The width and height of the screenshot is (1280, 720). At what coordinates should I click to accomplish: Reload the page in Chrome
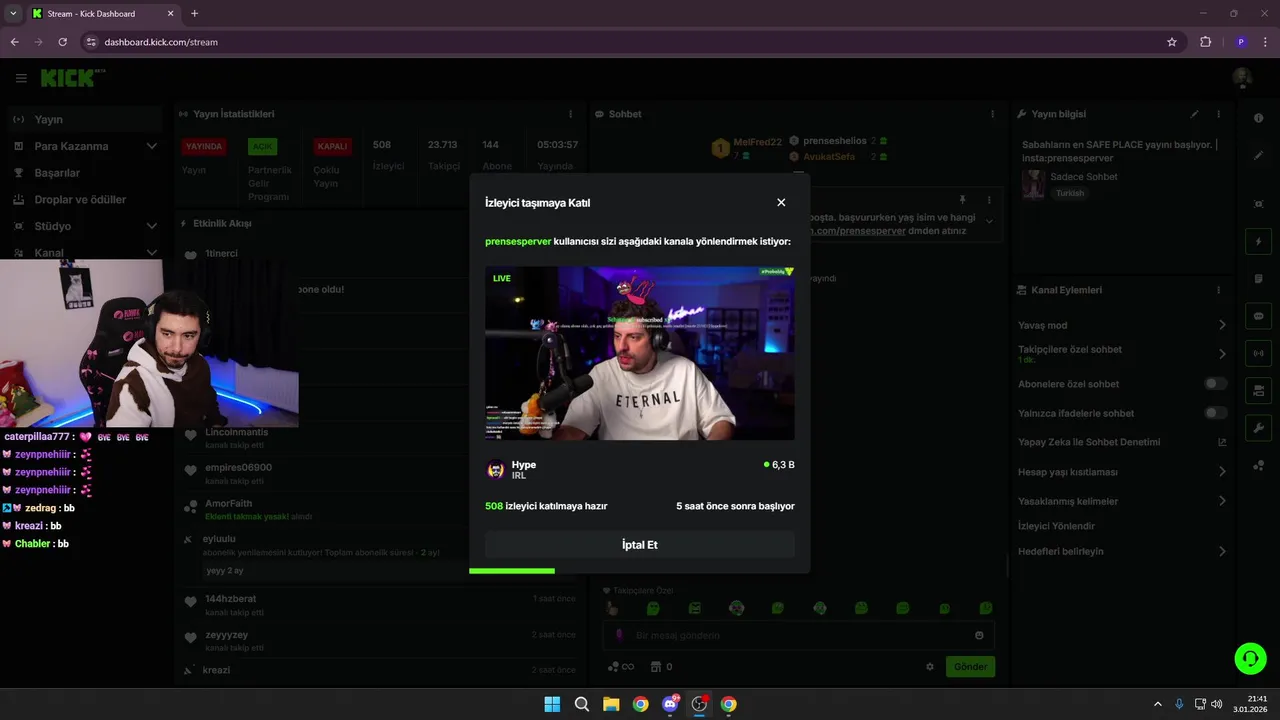63,42
